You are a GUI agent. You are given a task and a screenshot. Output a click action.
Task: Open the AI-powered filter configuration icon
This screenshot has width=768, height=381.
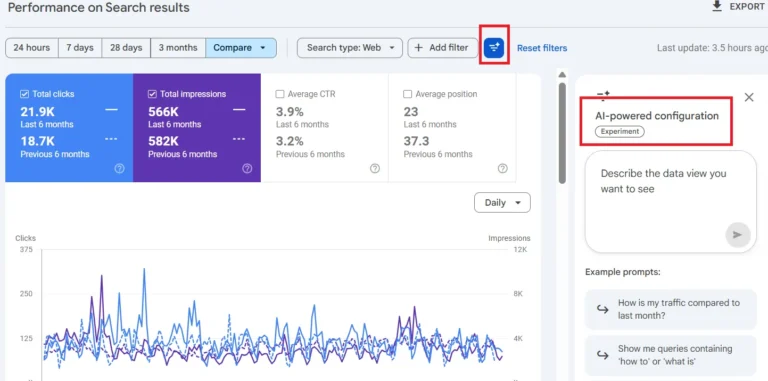[x=494, y=48]
